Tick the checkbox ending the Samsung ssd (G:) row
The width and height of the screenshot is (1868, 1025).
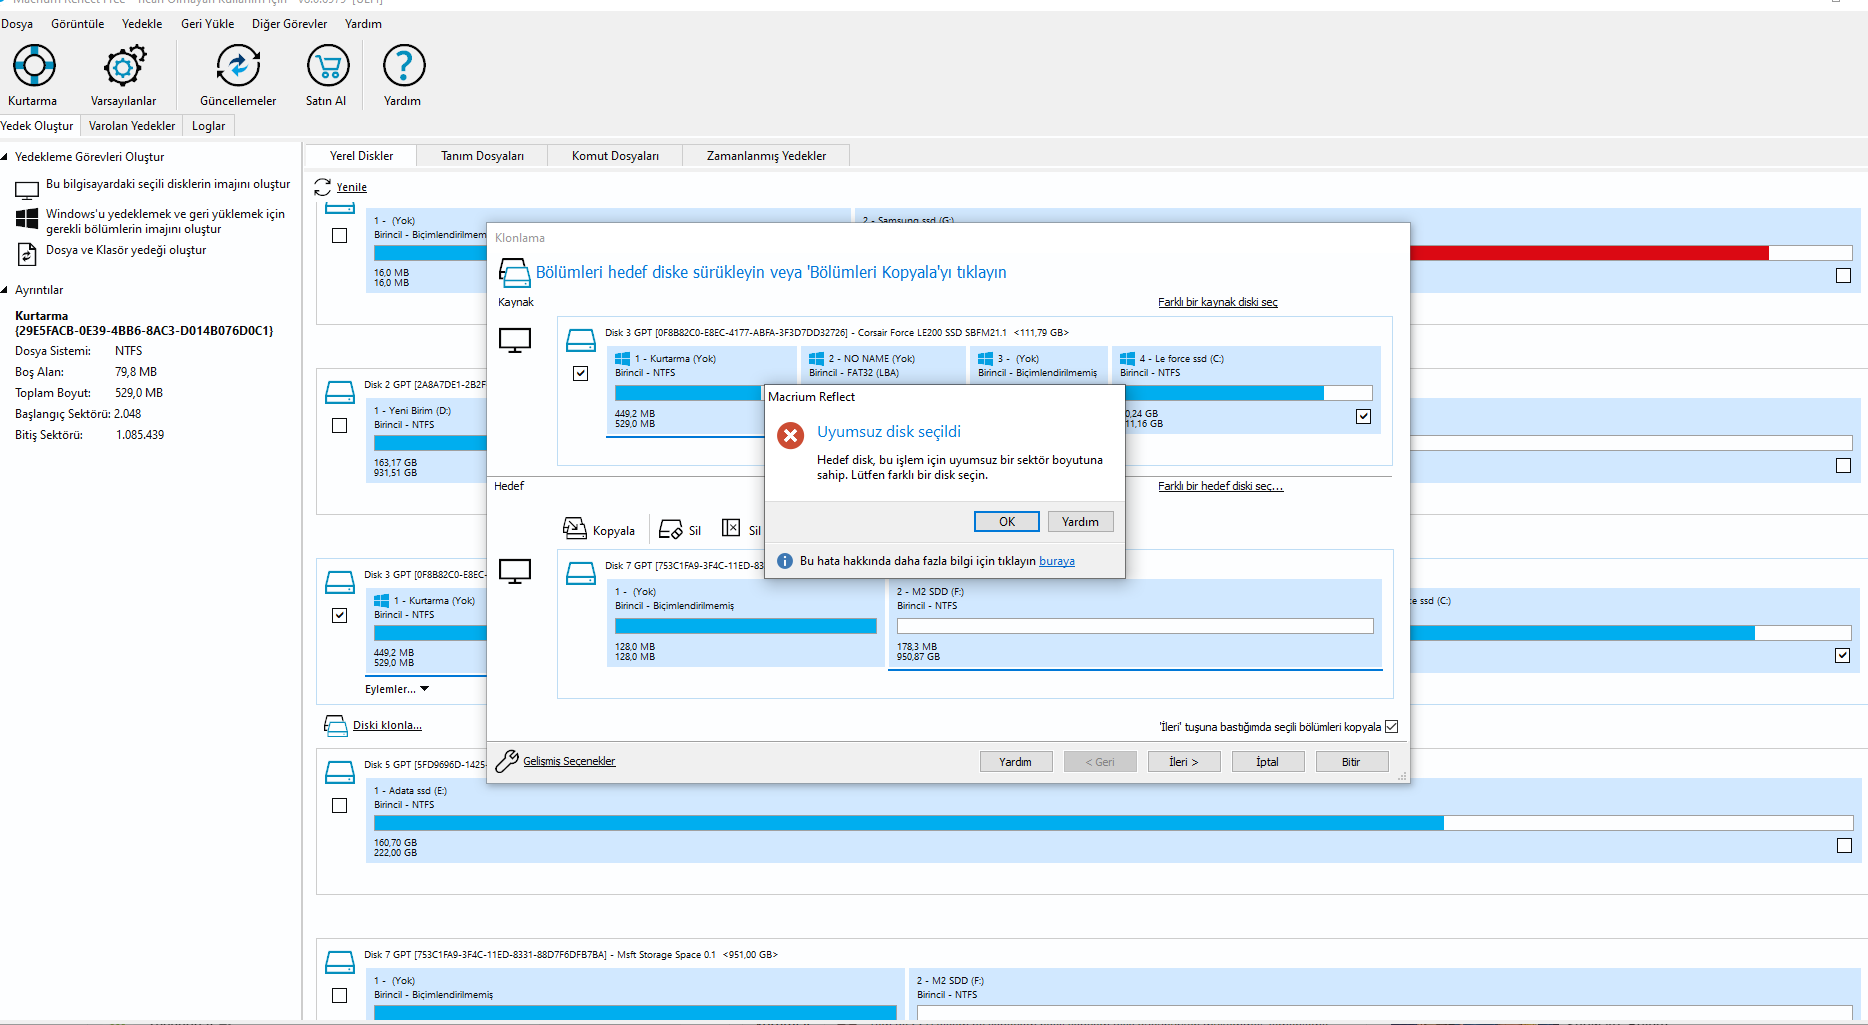[1844, 276]
